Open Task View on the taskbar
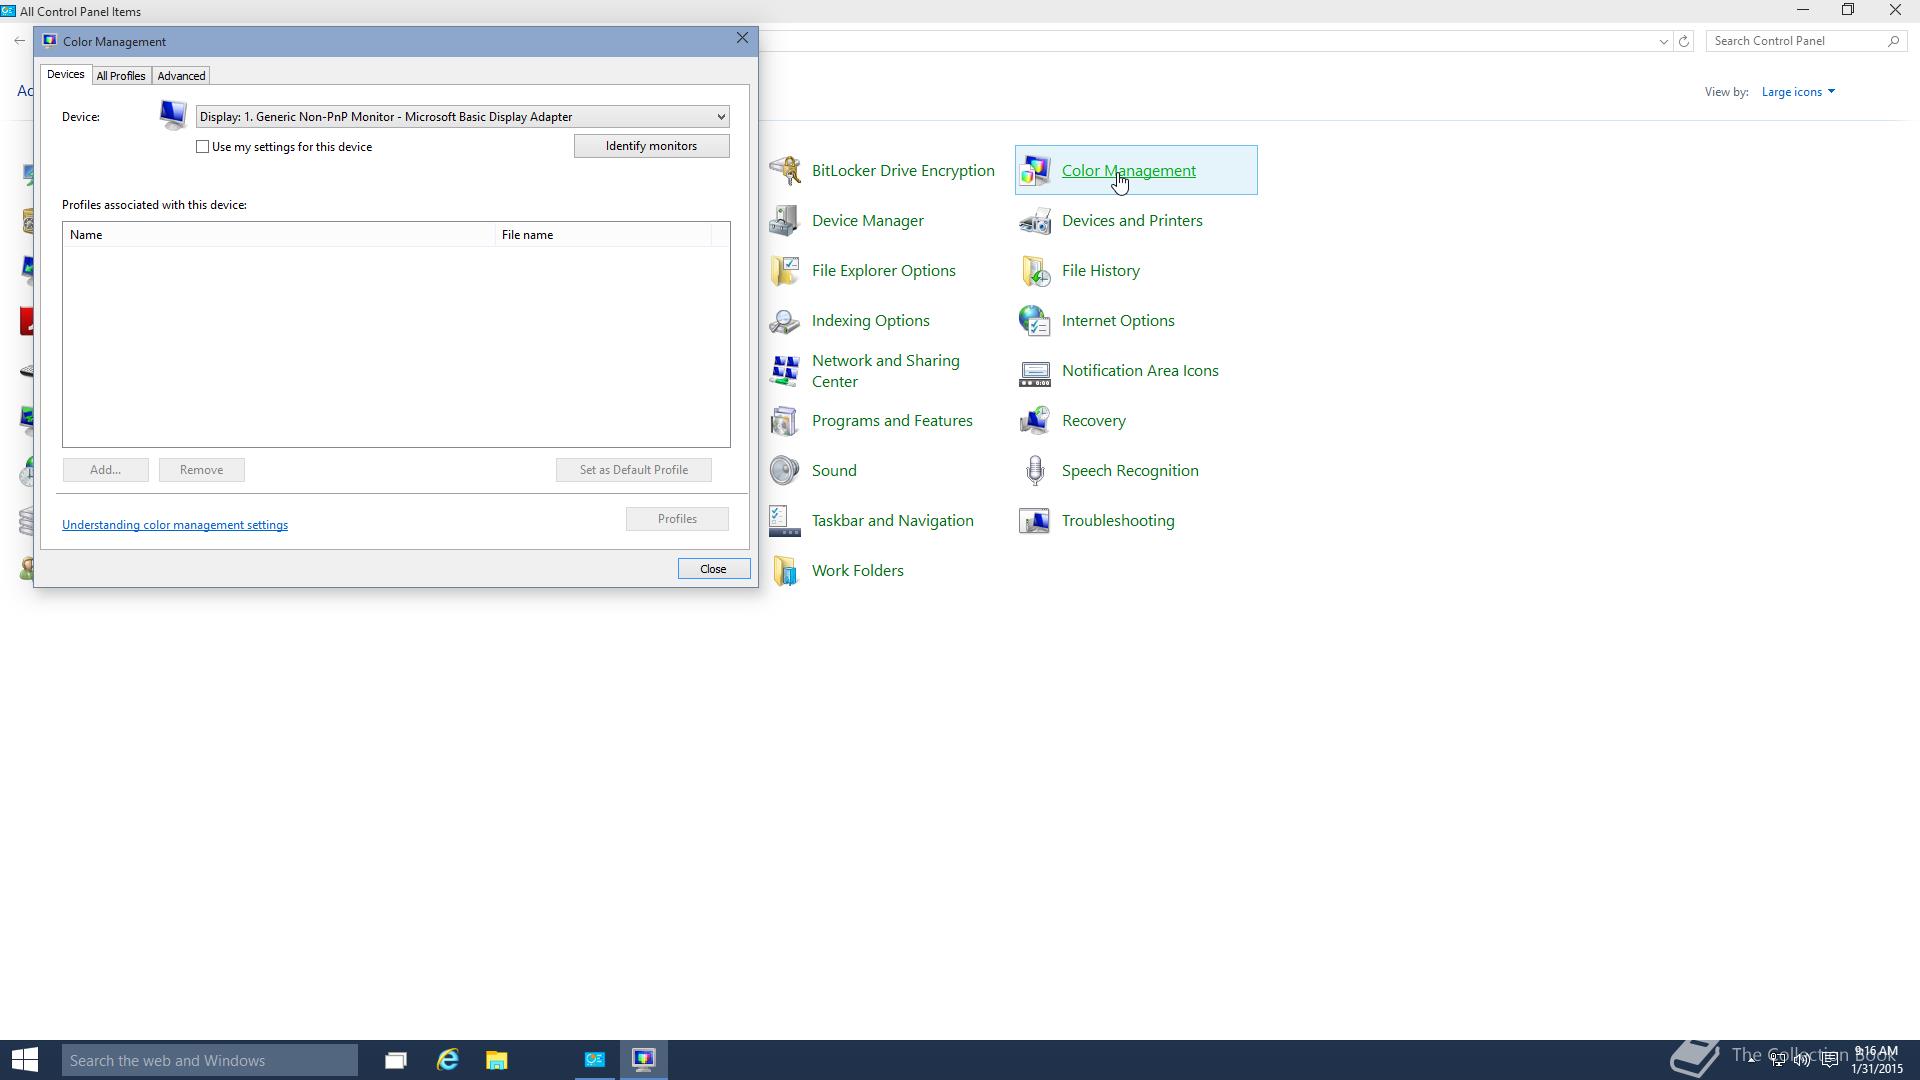The image size is (1920, 1080). (396, 1060)
